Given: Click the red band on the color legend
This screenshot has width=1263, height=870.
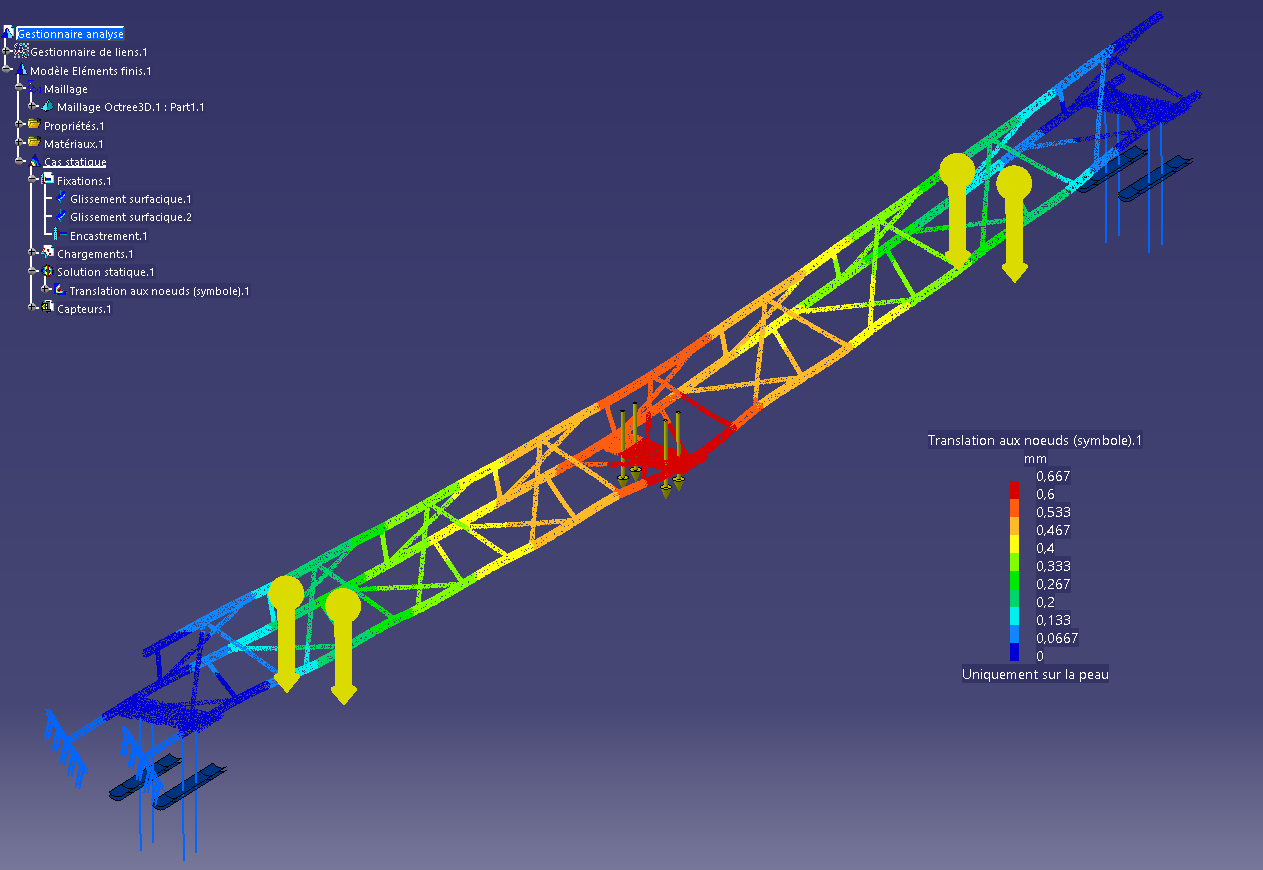Looking at the screenshot, I should point(1014,488).
